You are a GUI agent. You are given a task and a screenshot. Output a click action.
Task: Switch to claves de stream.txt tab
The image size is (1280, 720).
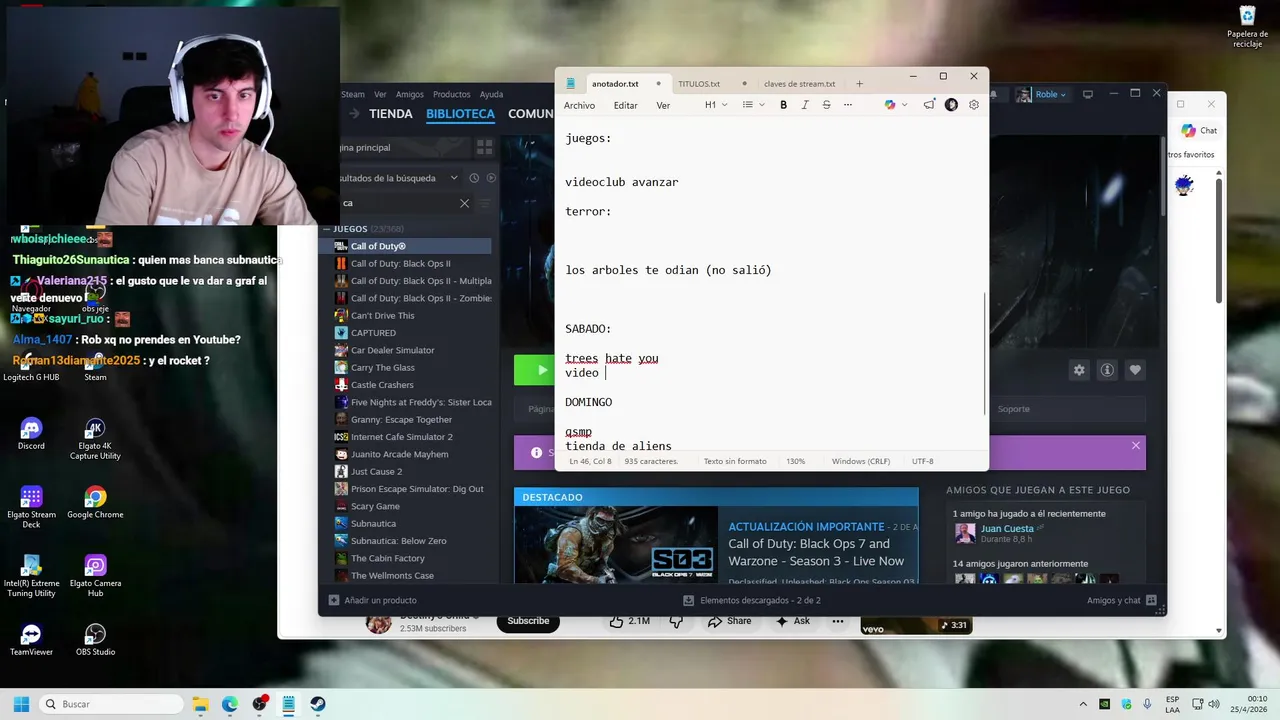click(x=799, y=84)
